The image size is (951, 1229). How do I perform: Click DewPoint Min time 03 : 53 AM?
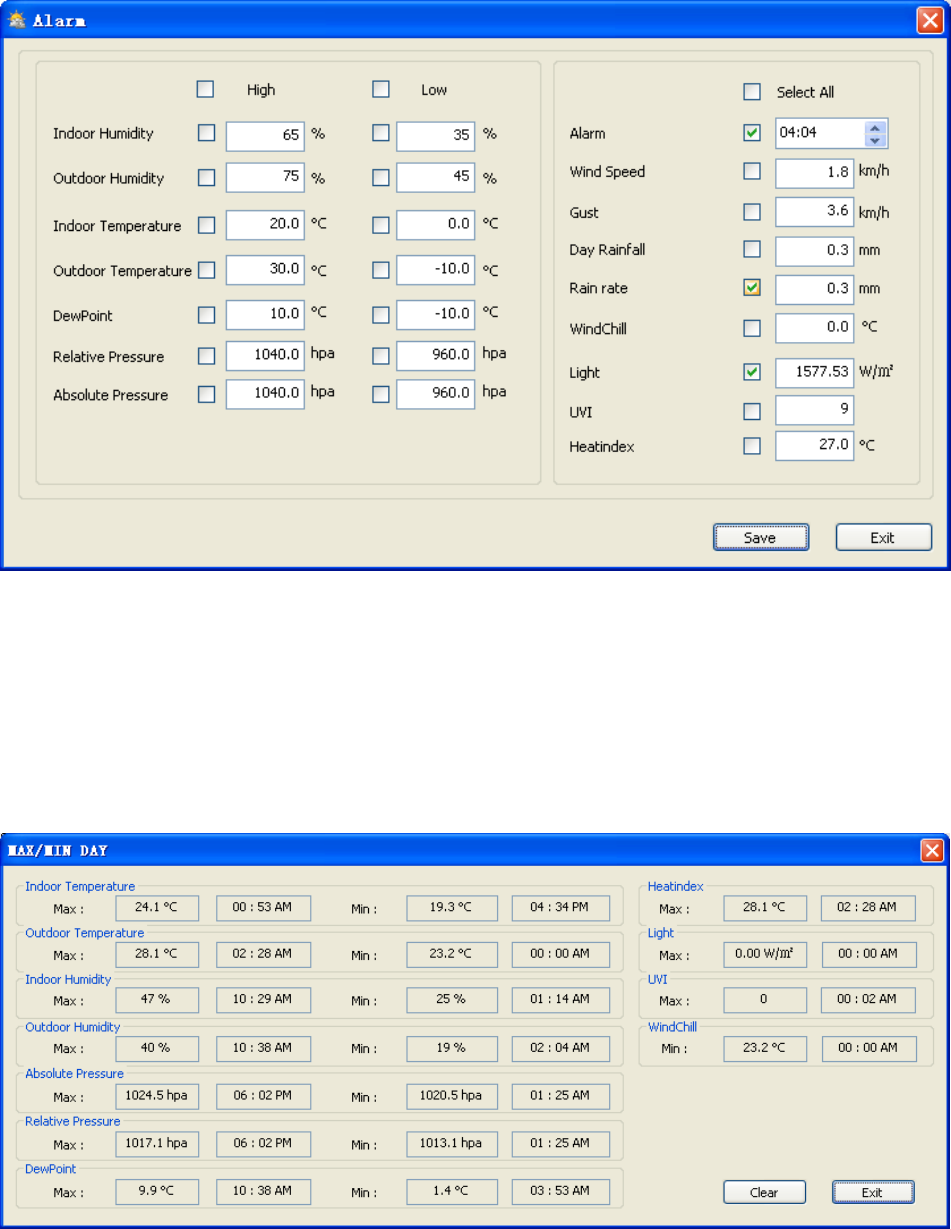pyautogui.click(x=561, y=1191)
